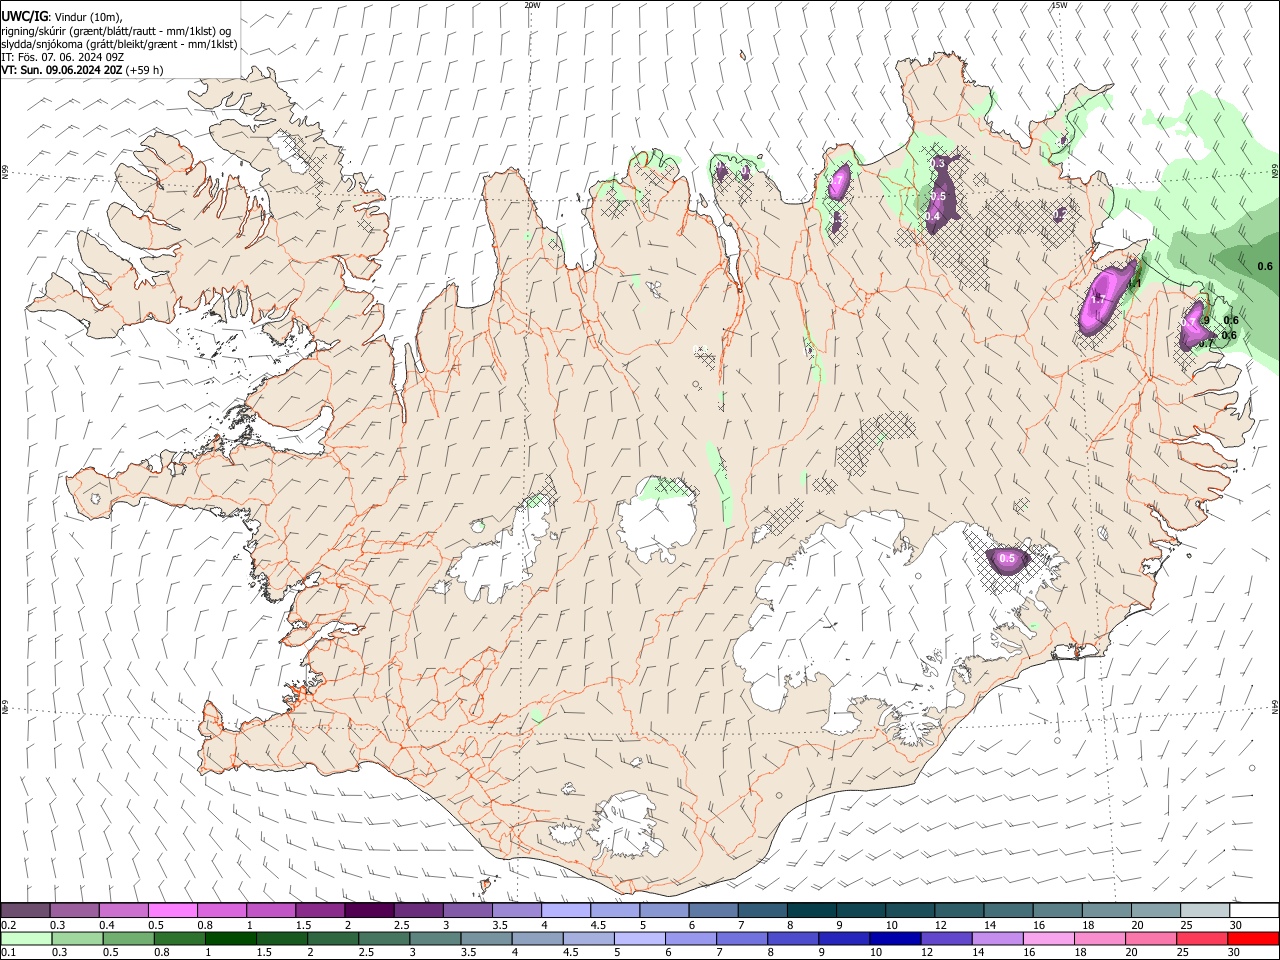Choose the light pink swatch starting at 16 on the rain scale

(1049, 938)
